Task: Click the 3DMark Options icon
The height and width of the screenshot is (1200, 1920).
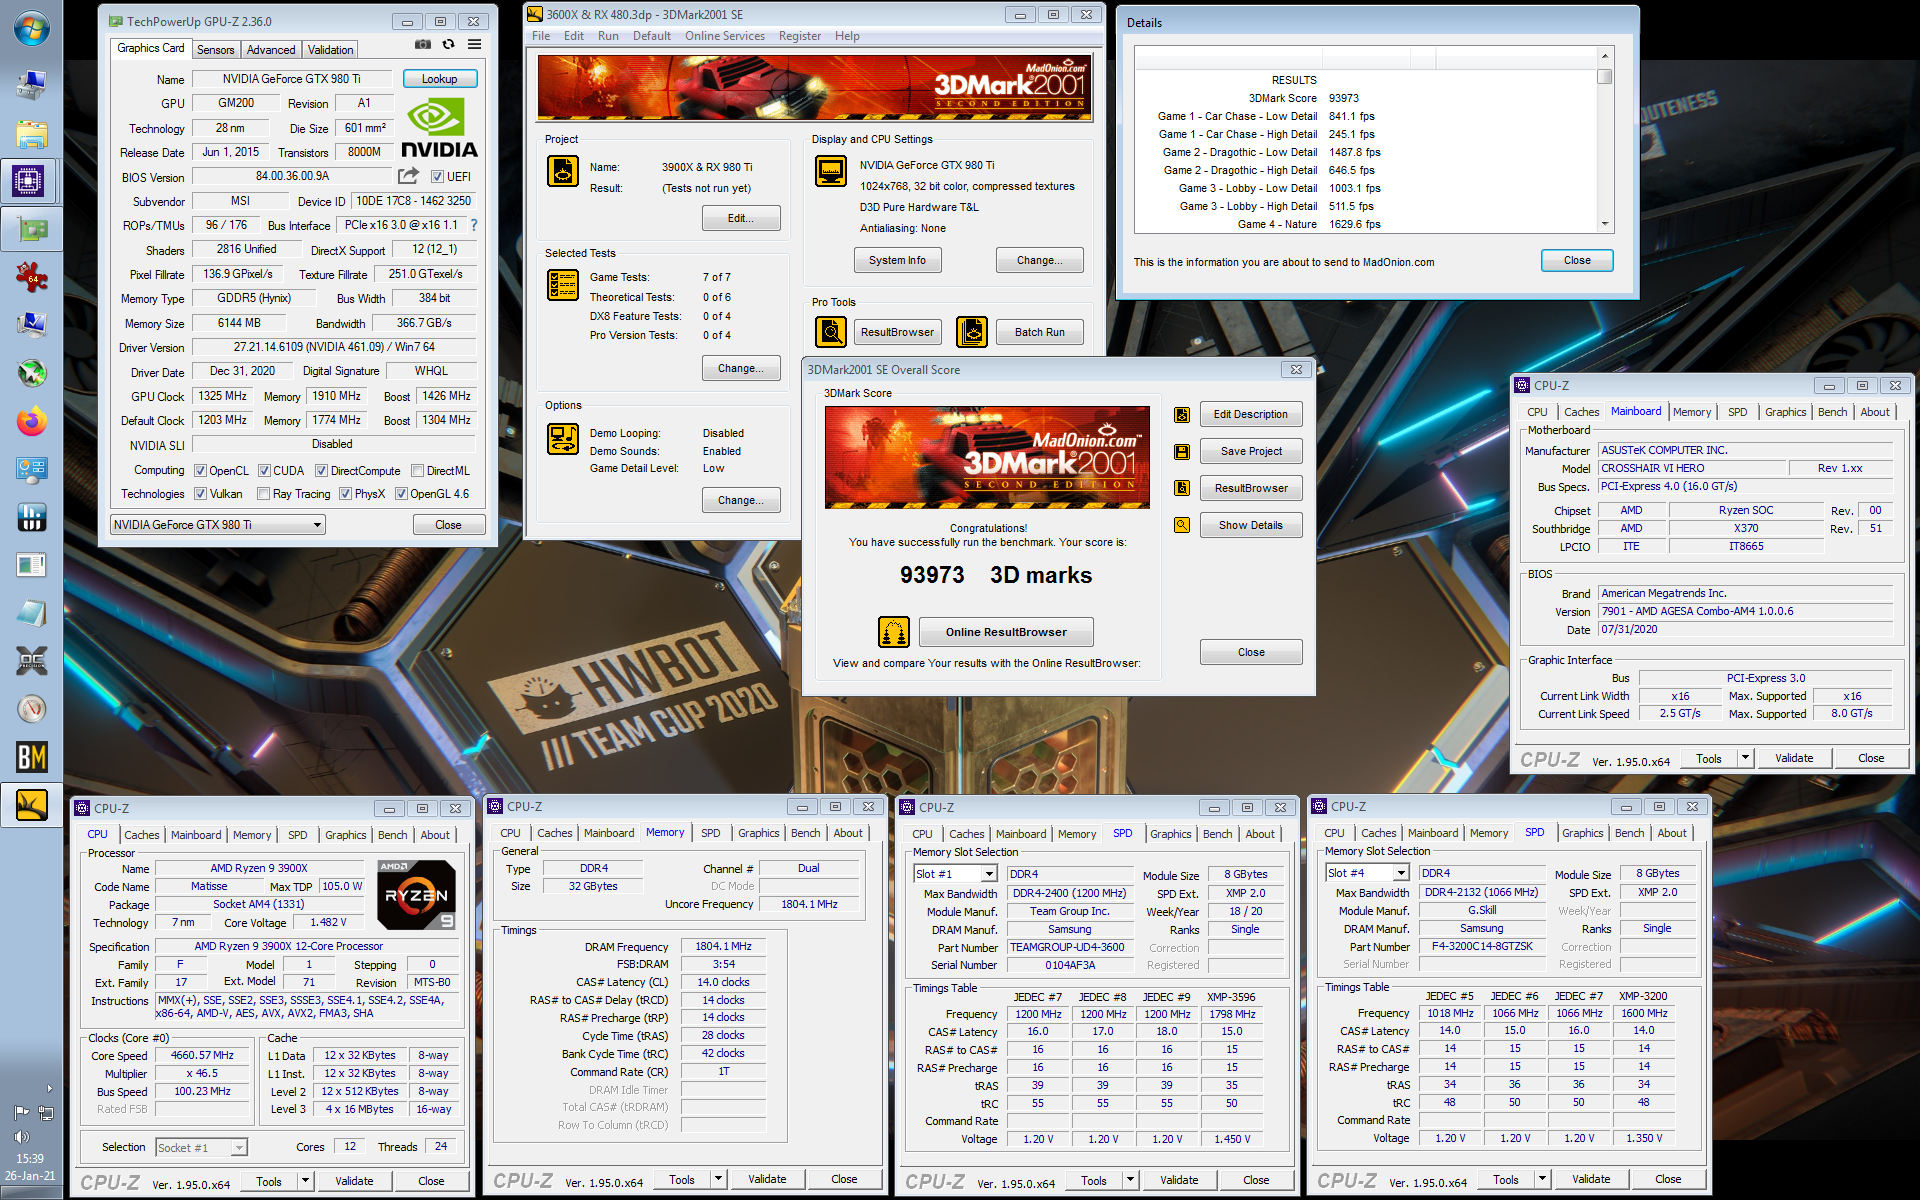Action: 563,439
